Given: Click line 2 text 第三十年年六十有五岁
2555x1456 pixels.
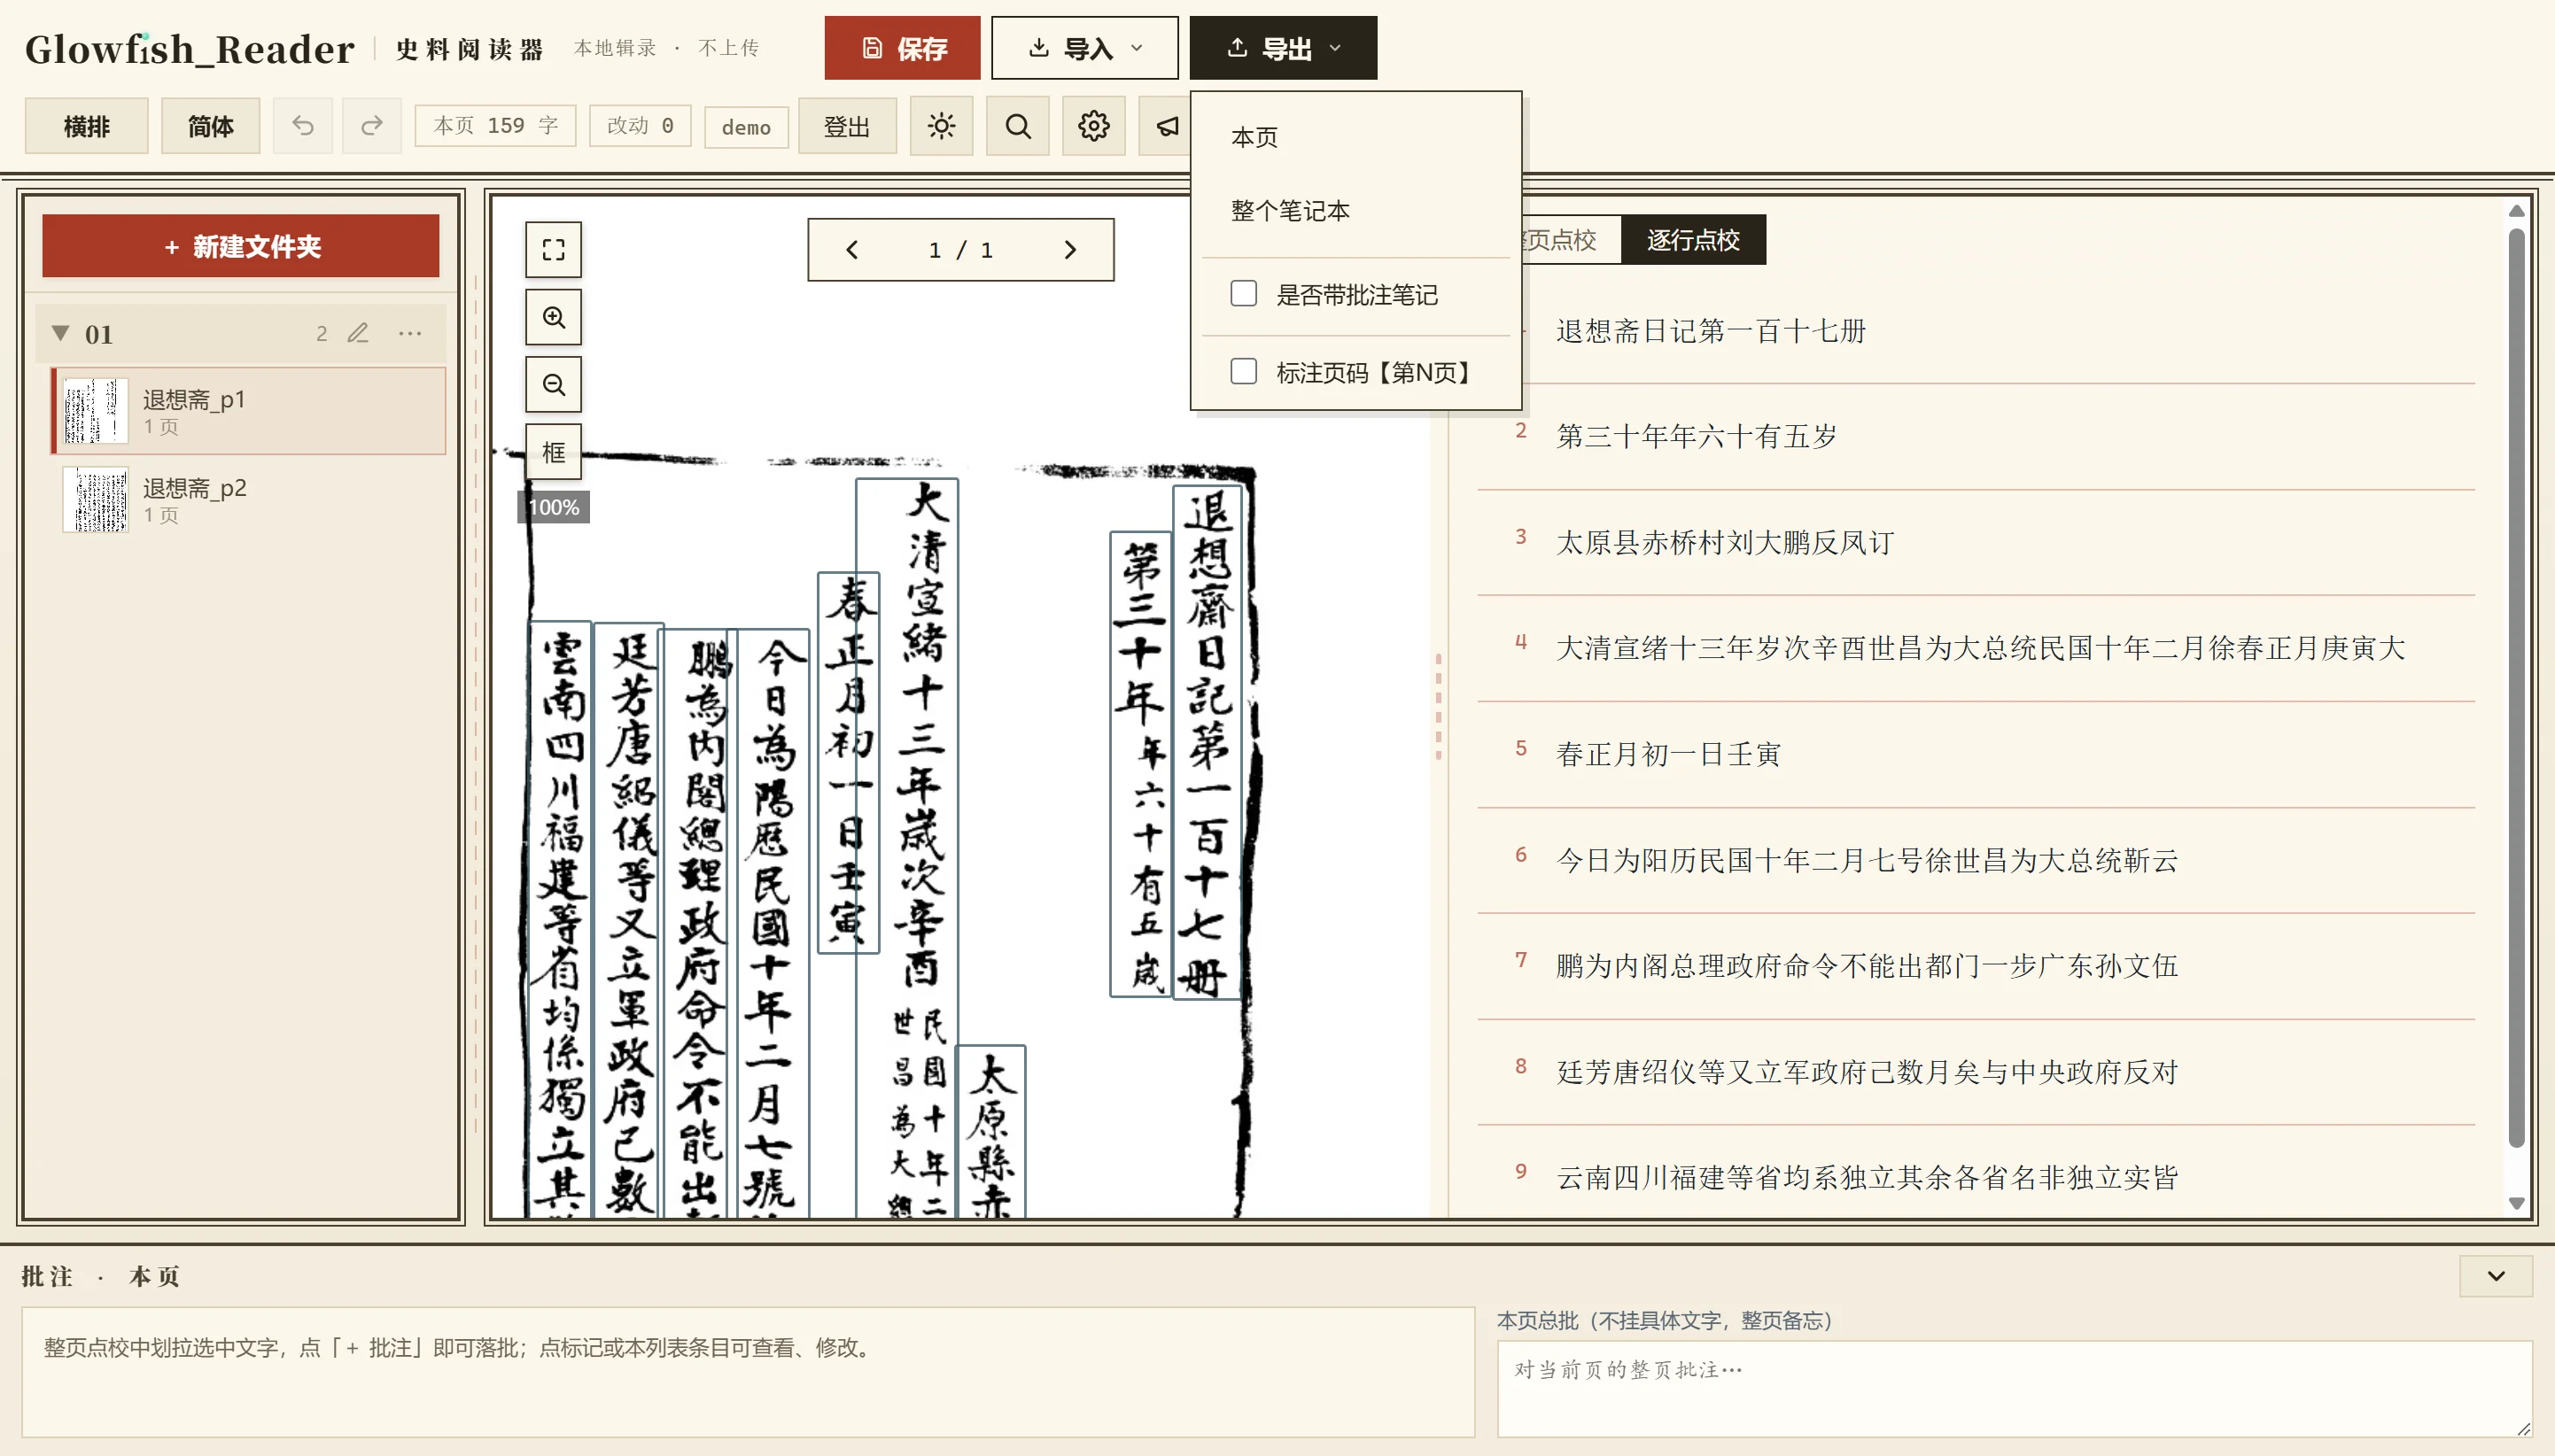Looking at the screenshot, I should point(1696,437).
